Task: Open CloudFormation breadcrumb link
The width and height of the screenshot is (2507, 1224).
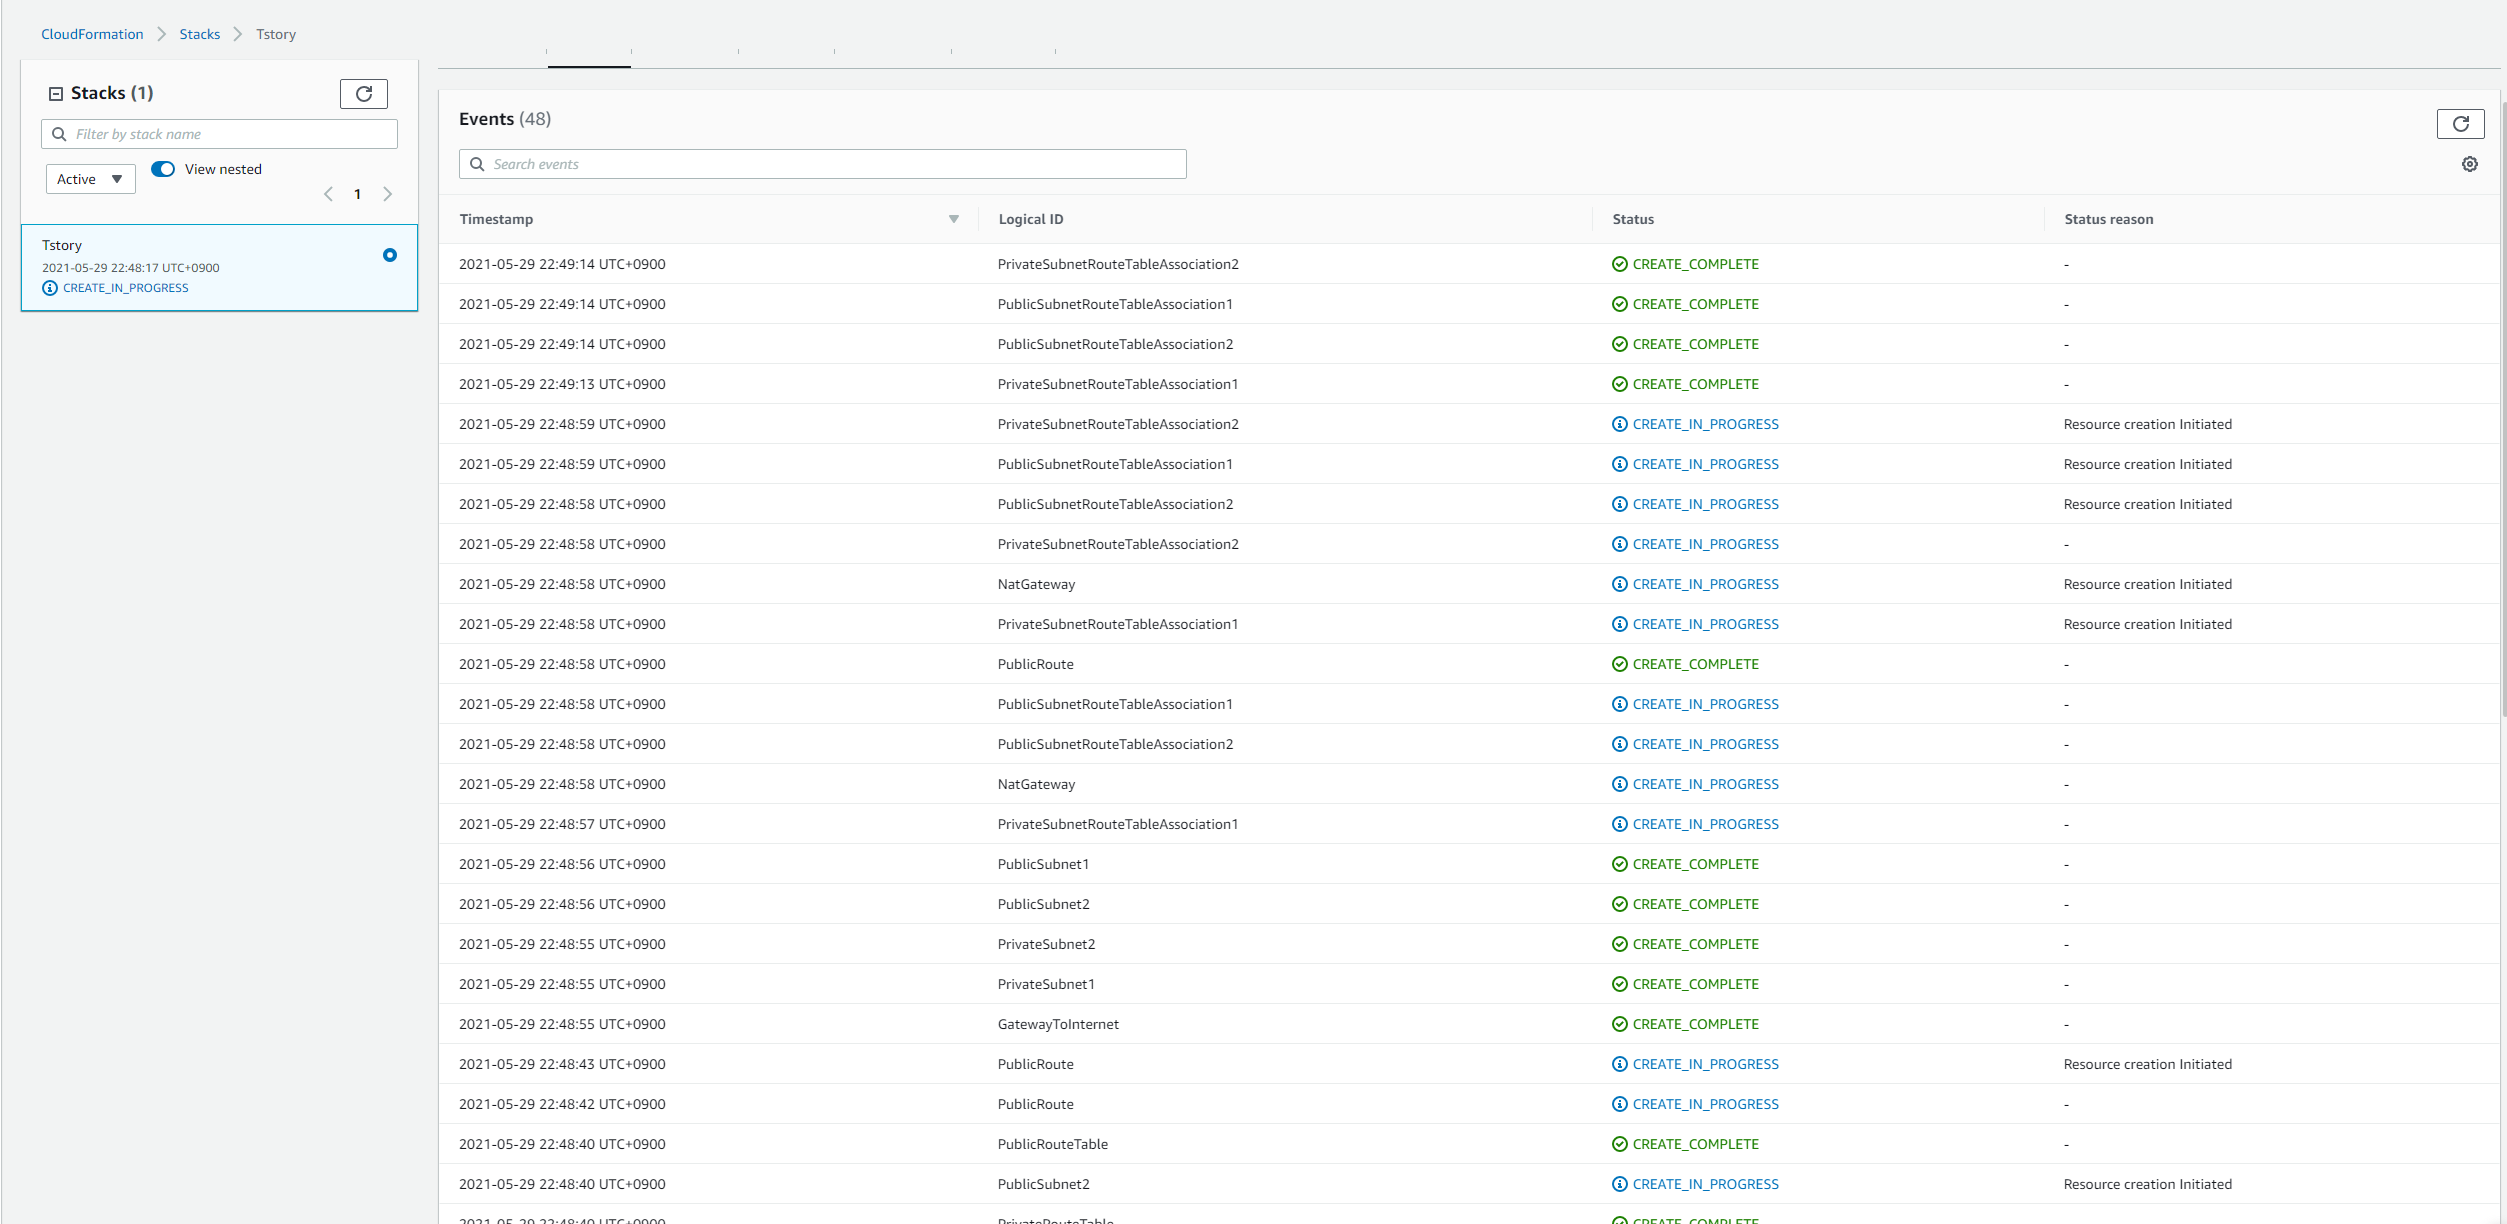Action: click(x=92, y=34)
